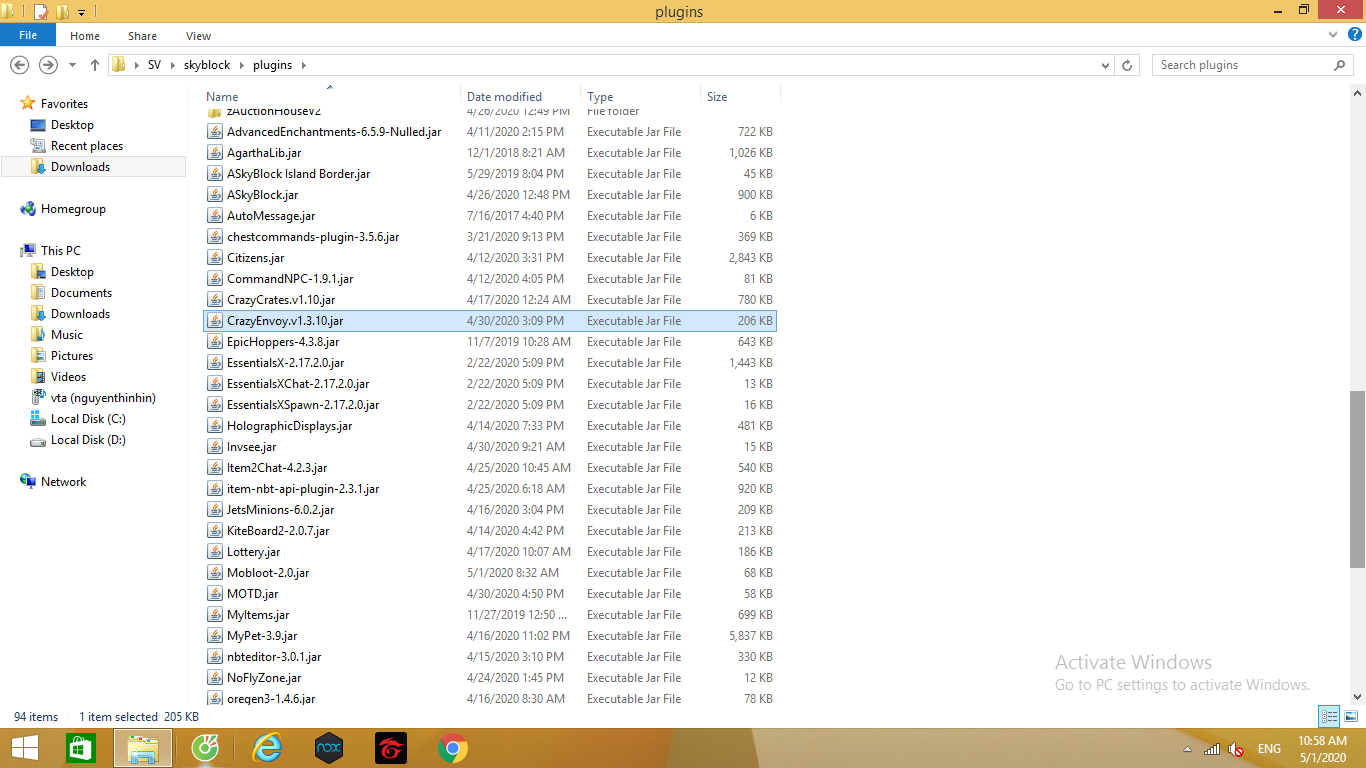
Task: Expand the chevron after the plugins breadcrumb
Action: tap(304, 65)
